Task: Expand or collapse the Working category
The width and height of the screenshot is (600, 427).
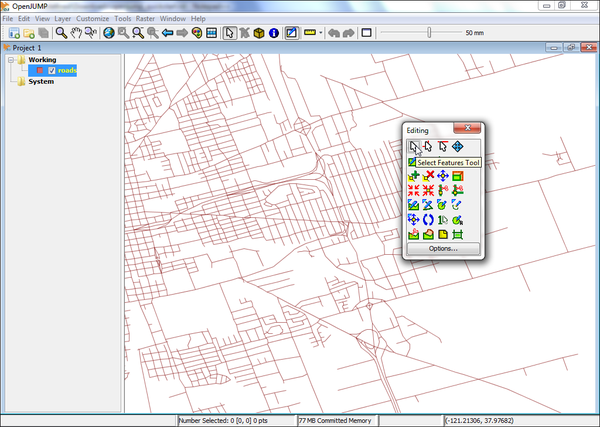Action: pos(10,60)
